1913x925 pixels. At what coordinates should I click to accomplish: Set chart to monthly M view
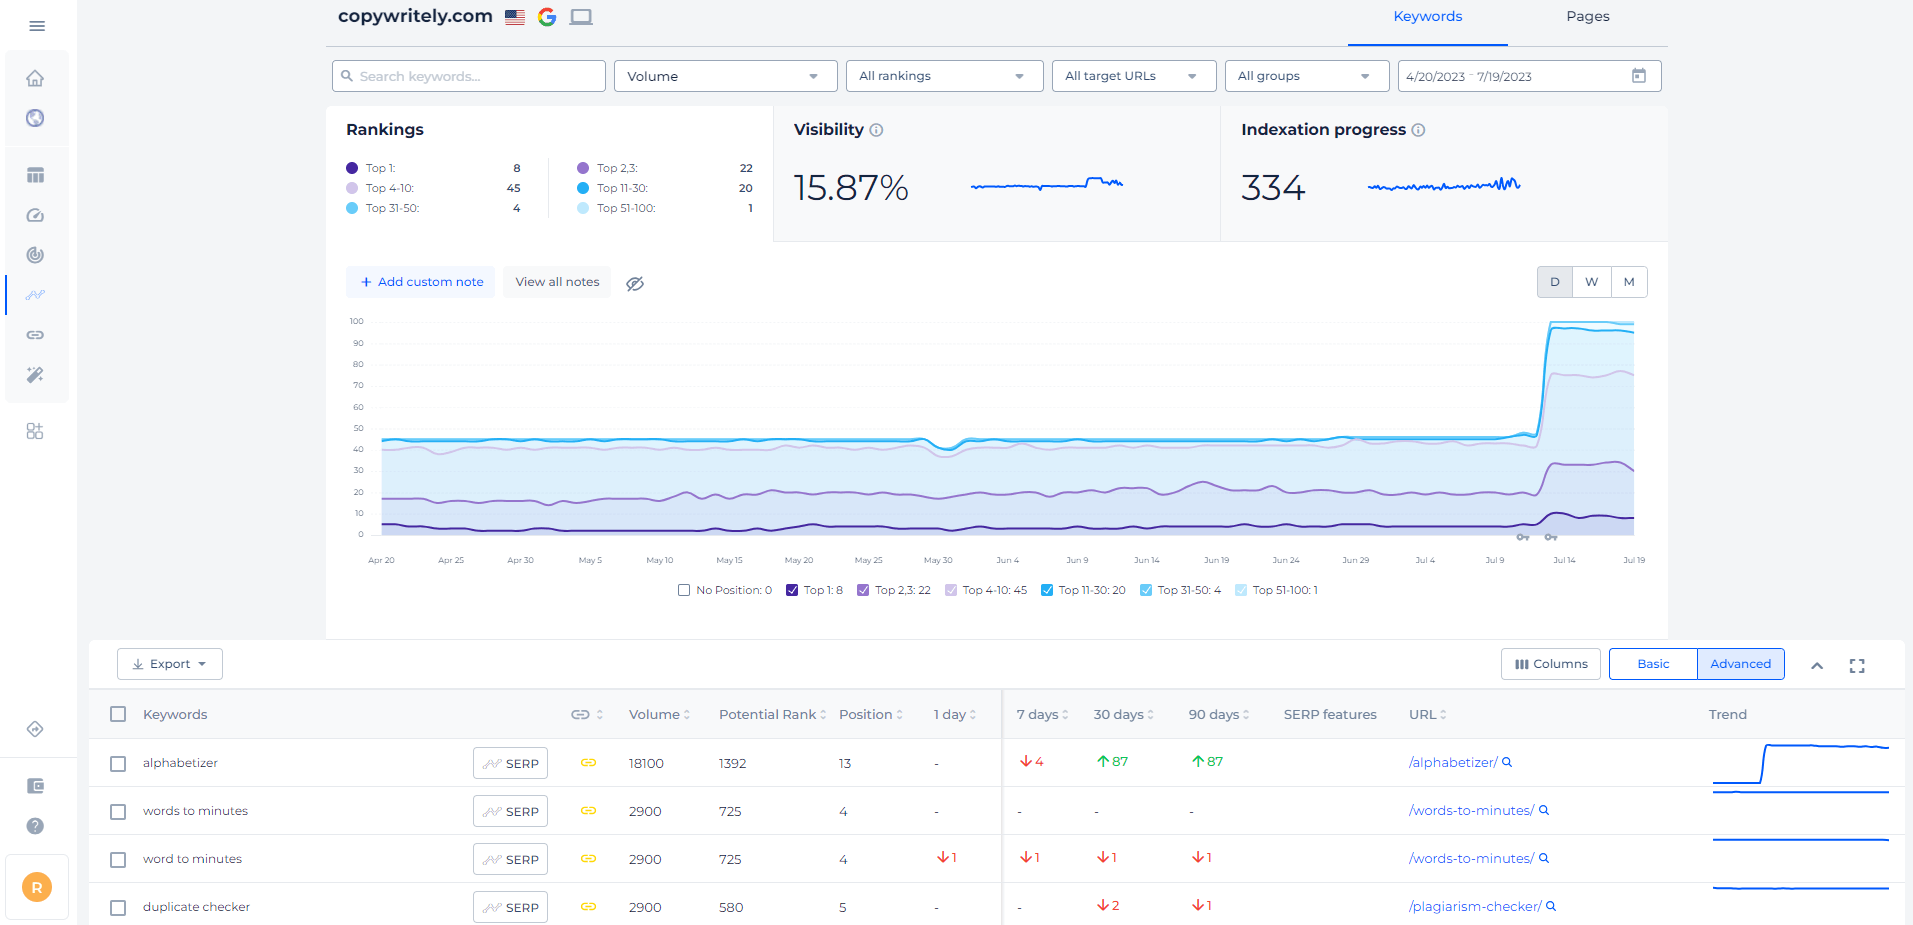(1629, 282)
